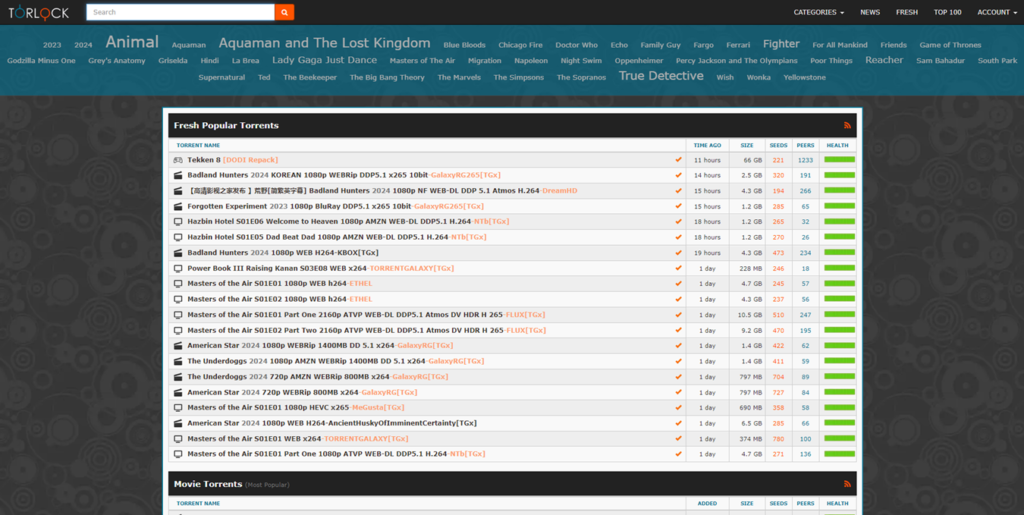The width and height of the screenshot is (1024, 515).
Task: Open the Oppenheimer tag link
Action: point(639,61)
